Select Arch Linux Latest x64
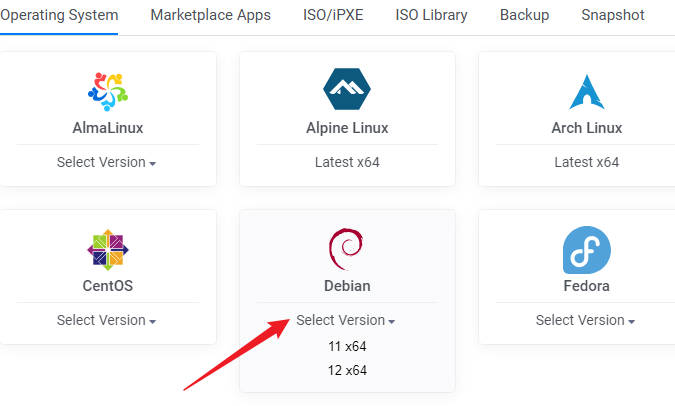 click(x=587, y=162)
